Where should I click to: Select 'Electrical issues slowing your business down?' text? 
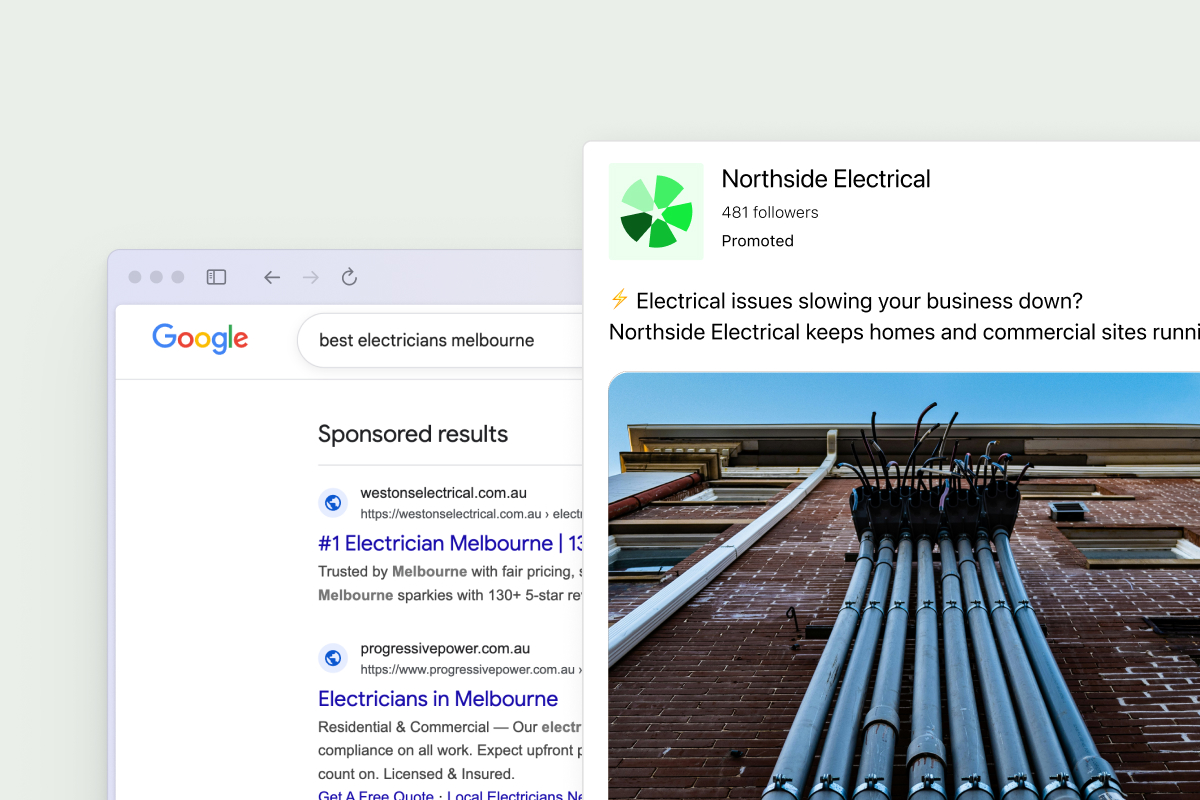(x=859, y=301)
